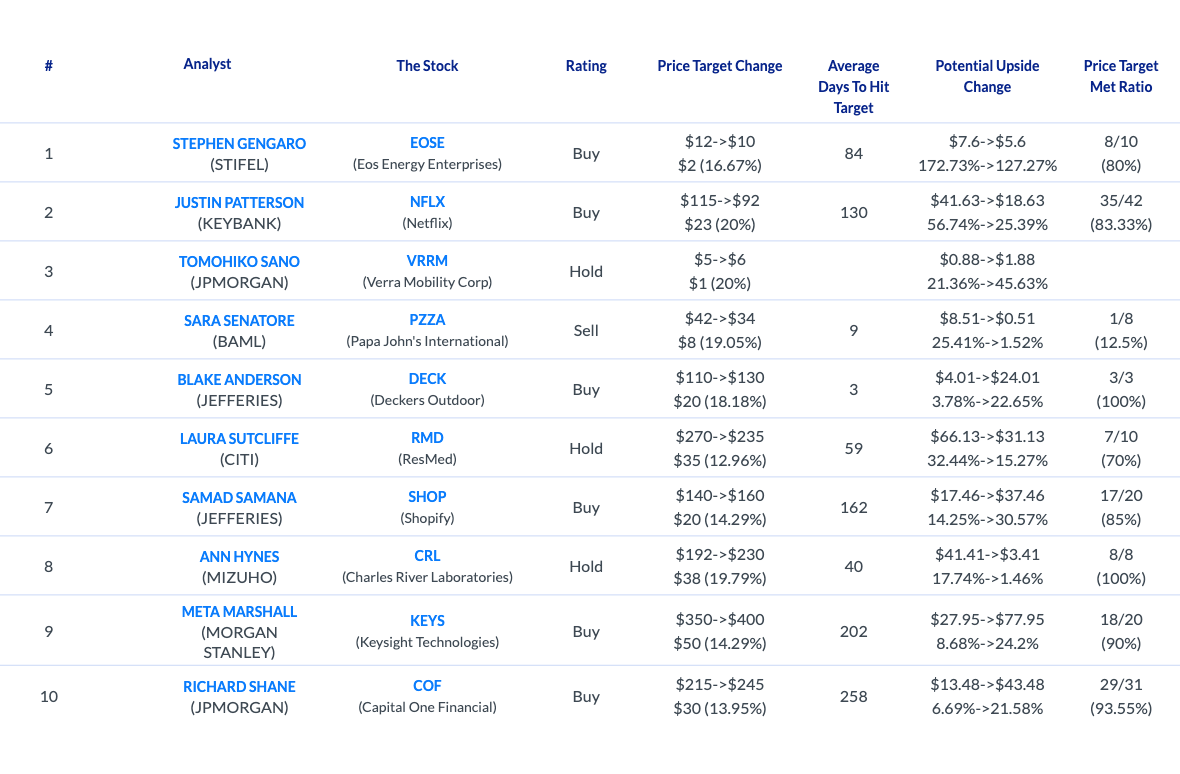Click the 1/8 (12.5%) met ratio cell
The height and width of the screenshot is (774, 1180).
pos(1121,330)
